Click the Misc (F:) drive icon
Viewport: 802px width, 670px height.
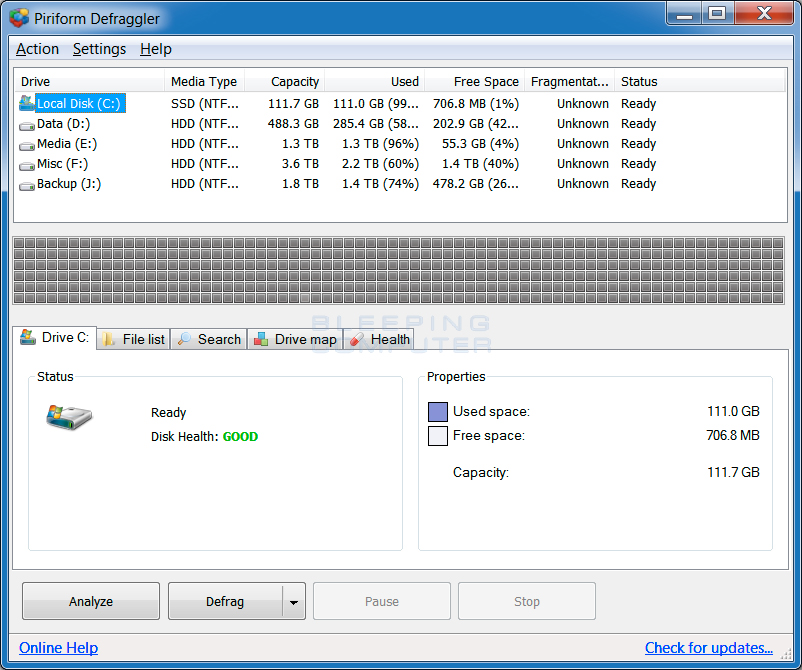pyautogui.click(x=27, y=164)
